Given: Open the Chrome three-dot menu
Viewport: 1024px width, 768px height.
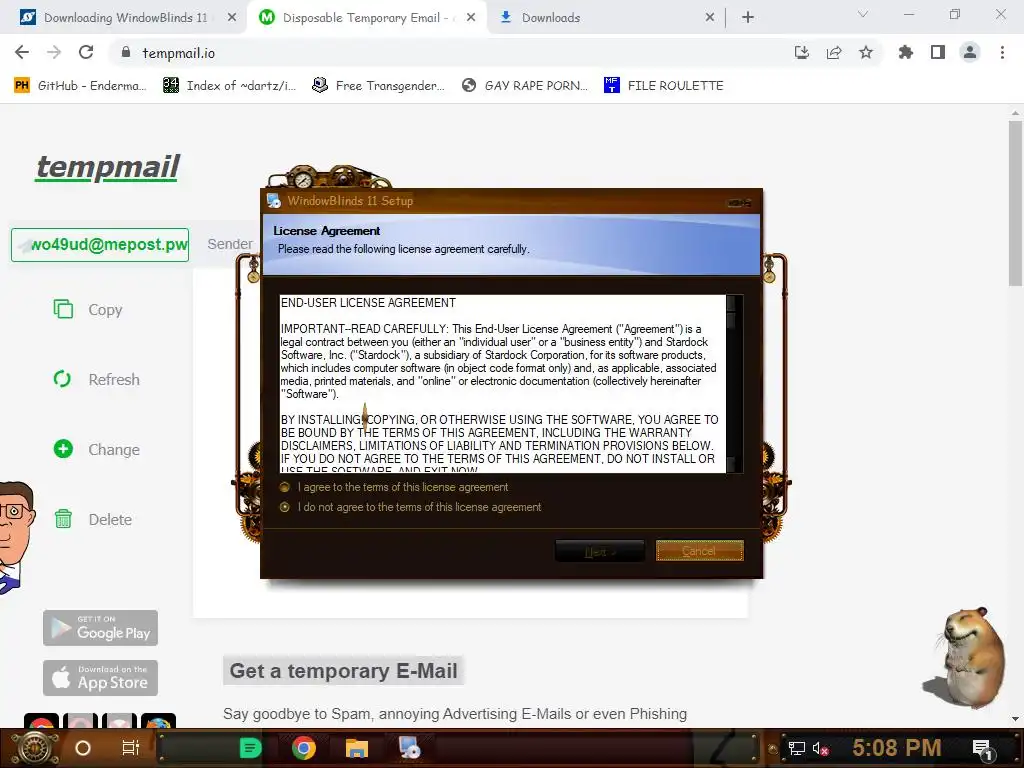Looking at the screenshot, I should tap(1002, 52).
